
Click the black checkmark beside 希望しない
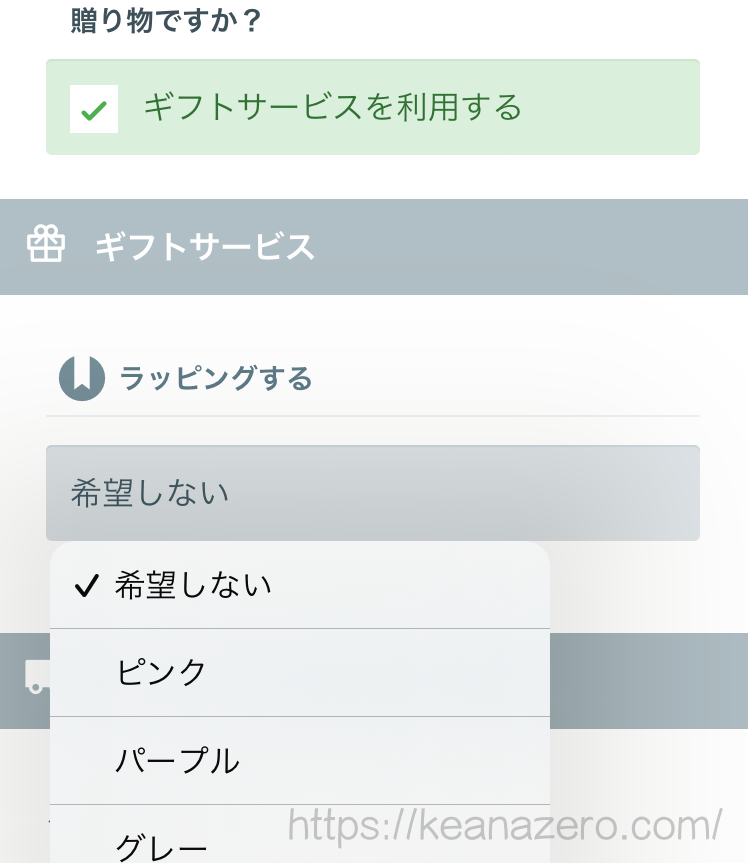point(87,585)
